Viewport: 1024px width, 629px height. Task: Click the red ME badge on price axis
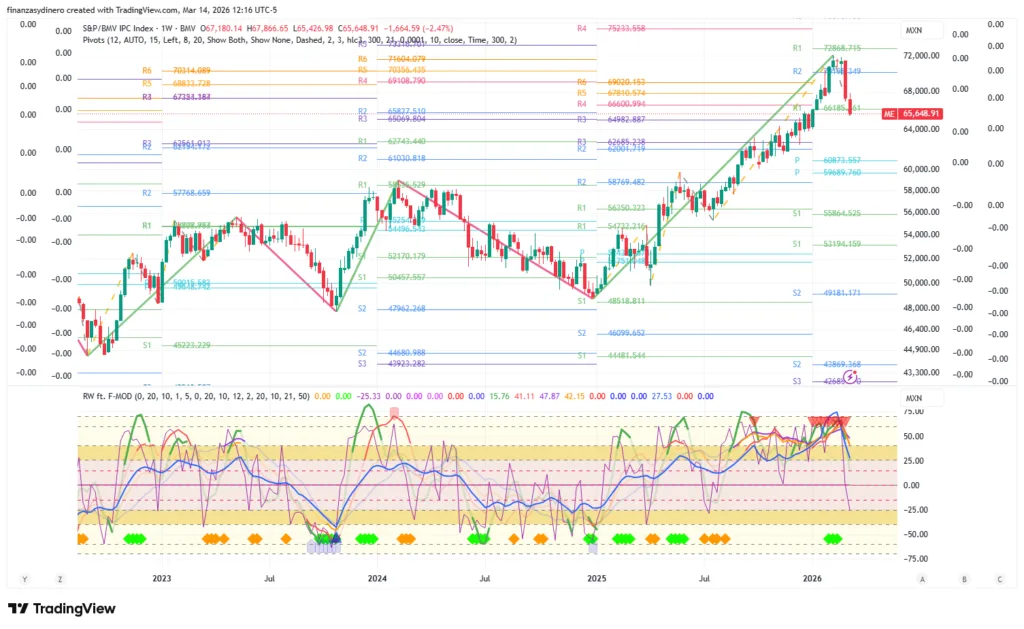pos(888,114)
